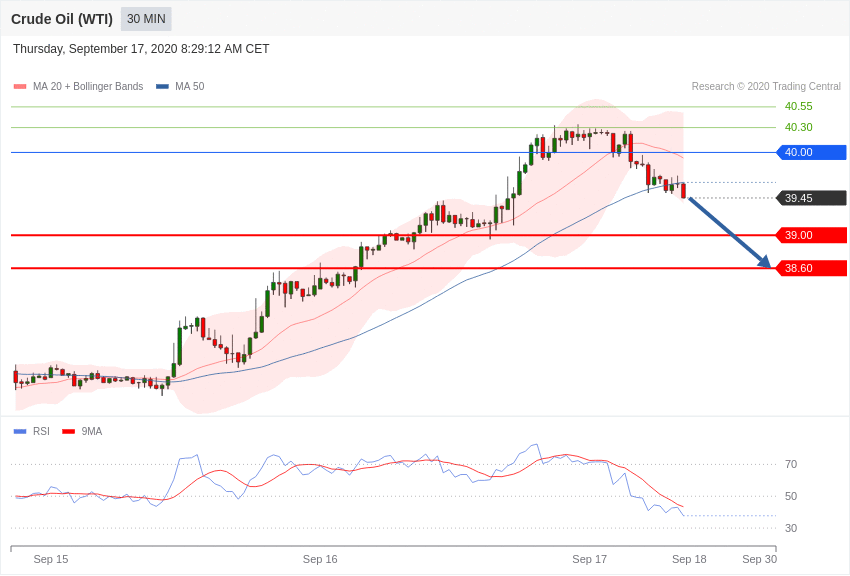Click the RSI 50 axis label
The width and height of the screenshot is (850, 576).
pyautogui.click(x=791, y=496)
